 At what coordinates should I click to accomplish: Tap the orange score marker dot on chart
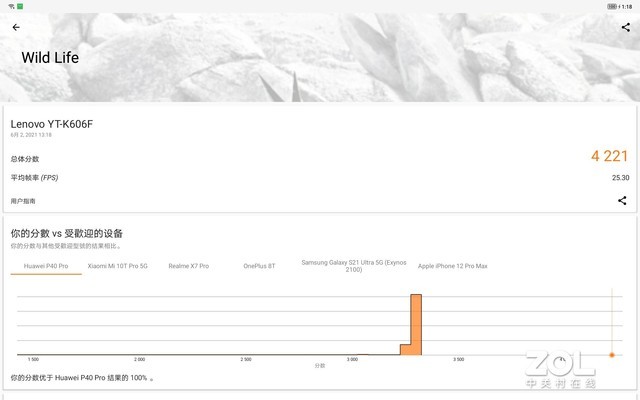pyautogui.click(x=612, y=355)
